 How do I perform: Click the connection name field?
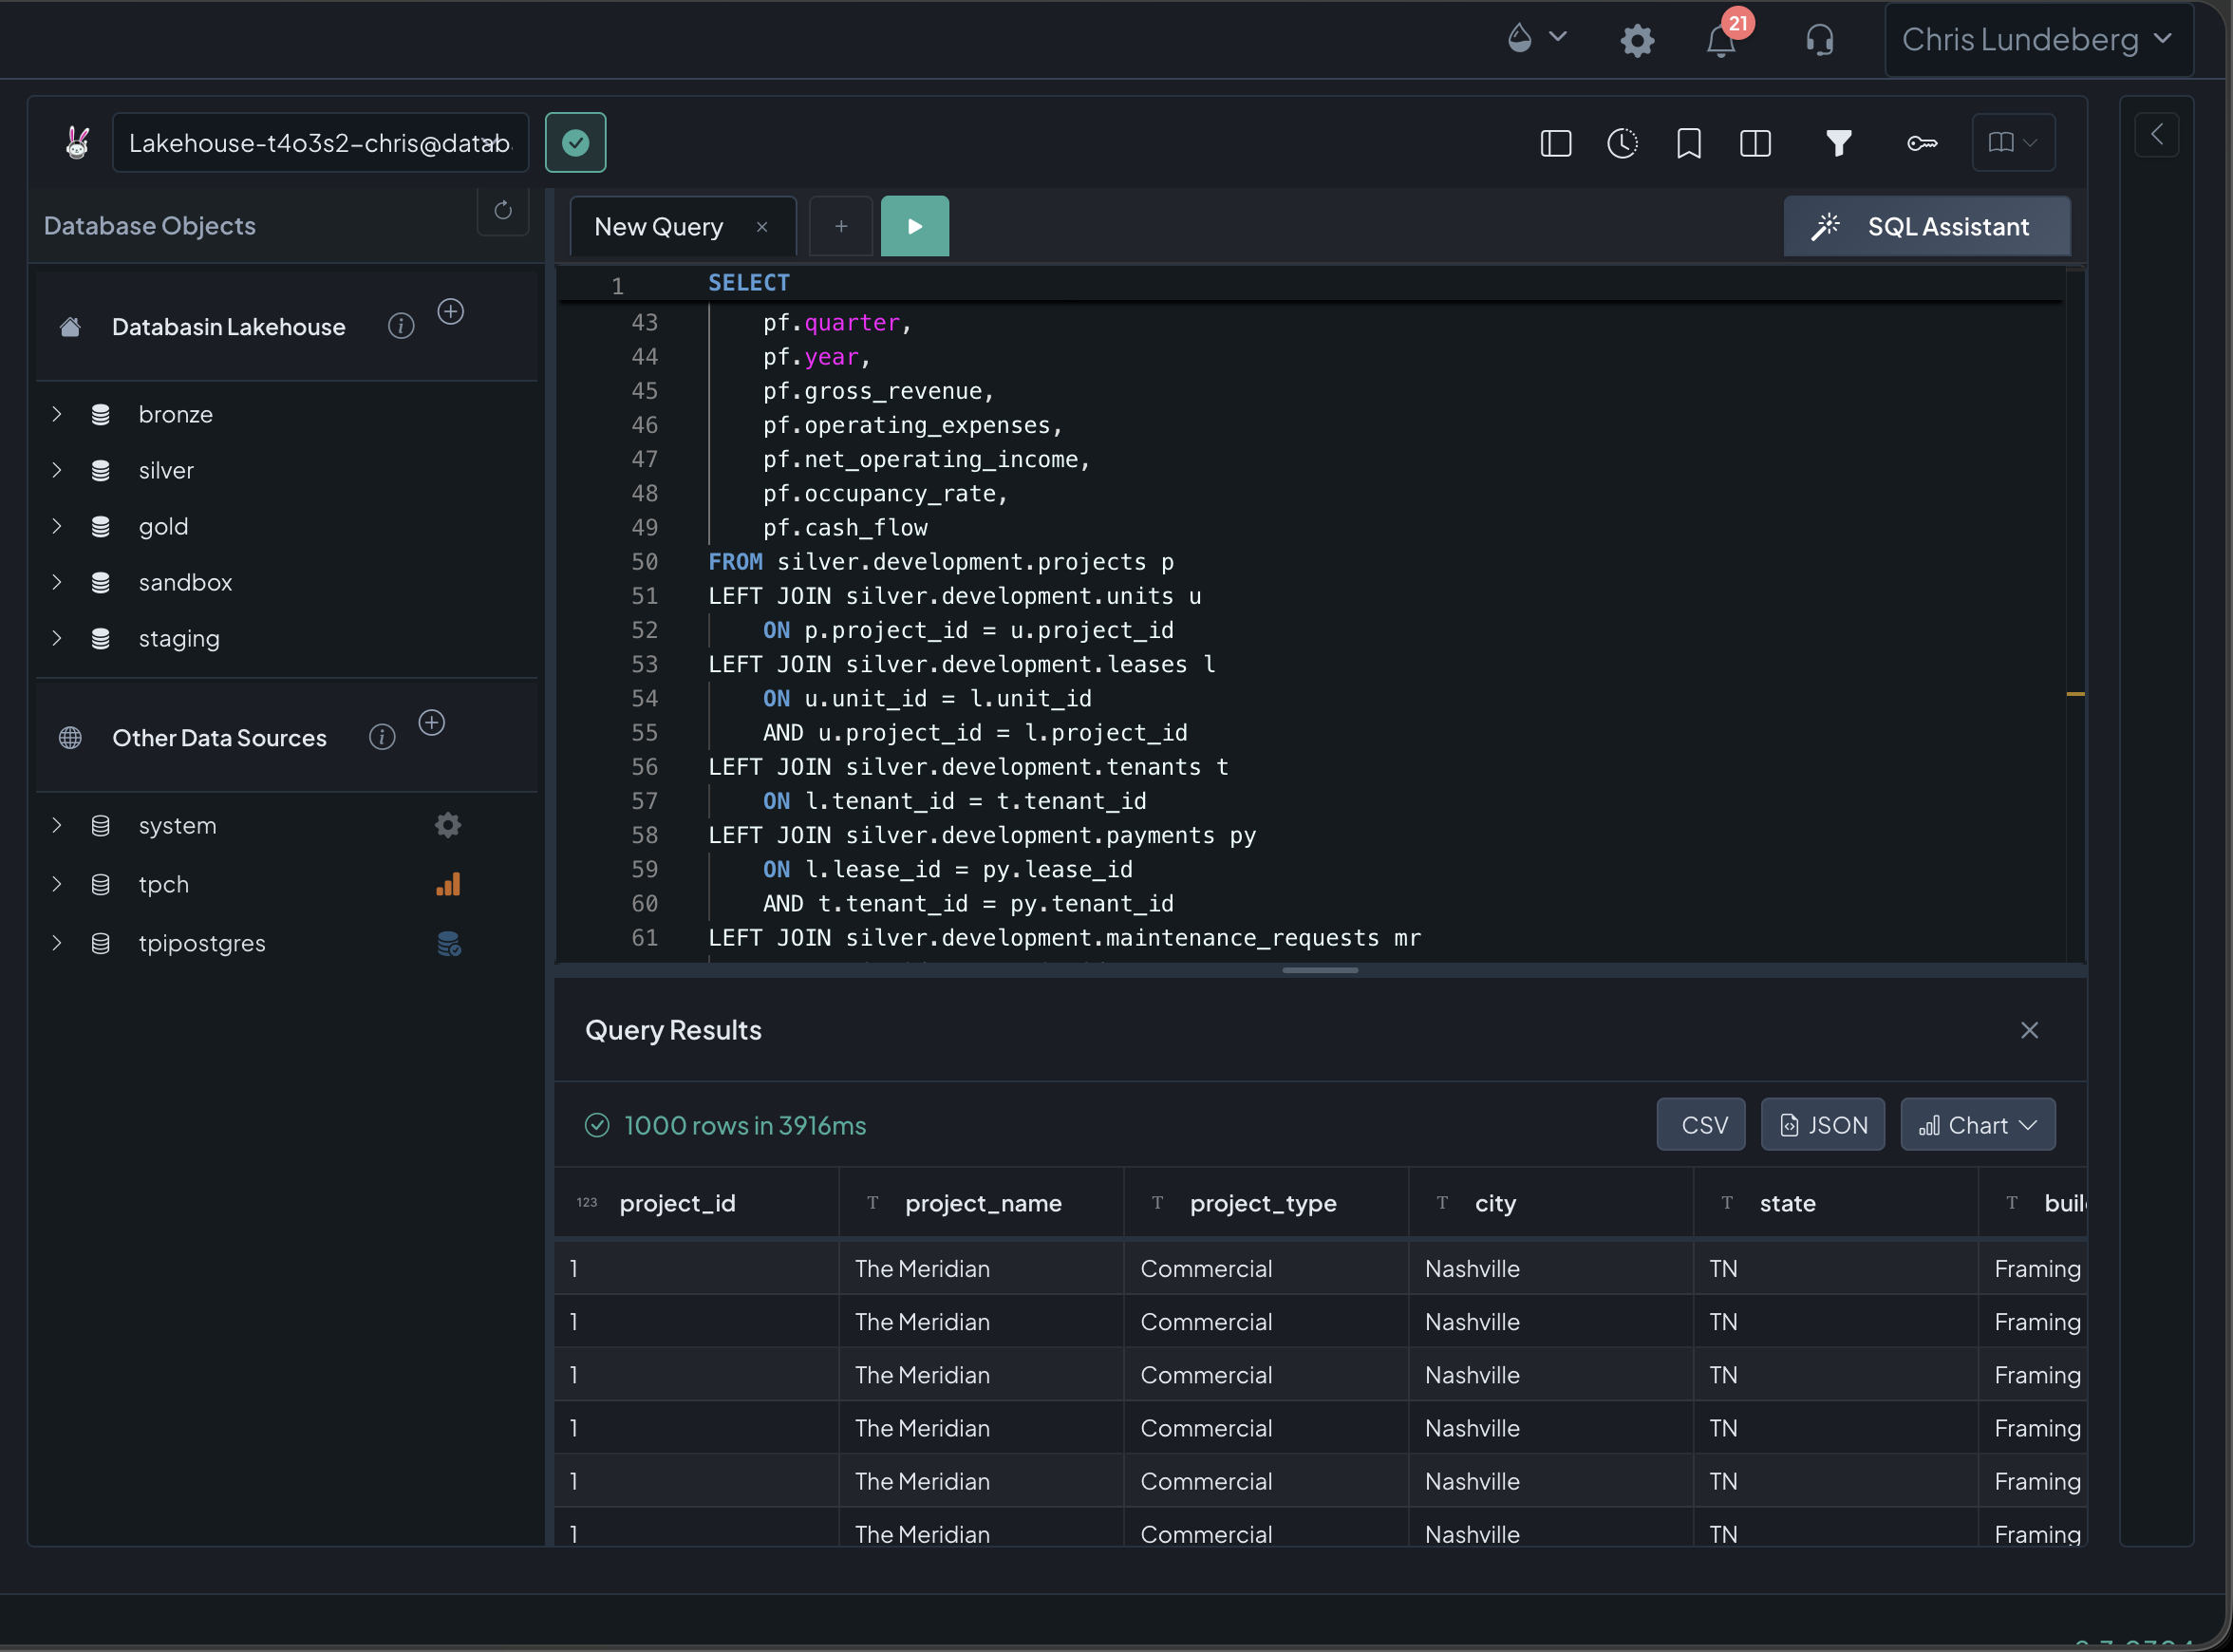(x=320, y=143)
